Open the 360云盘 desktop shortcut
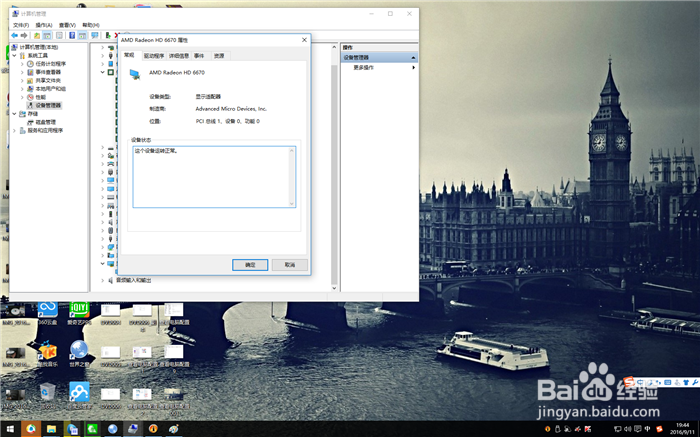Image resolution: width=700 pixels, height=437 pixels. pyautogui.click(x=48, y=312)
